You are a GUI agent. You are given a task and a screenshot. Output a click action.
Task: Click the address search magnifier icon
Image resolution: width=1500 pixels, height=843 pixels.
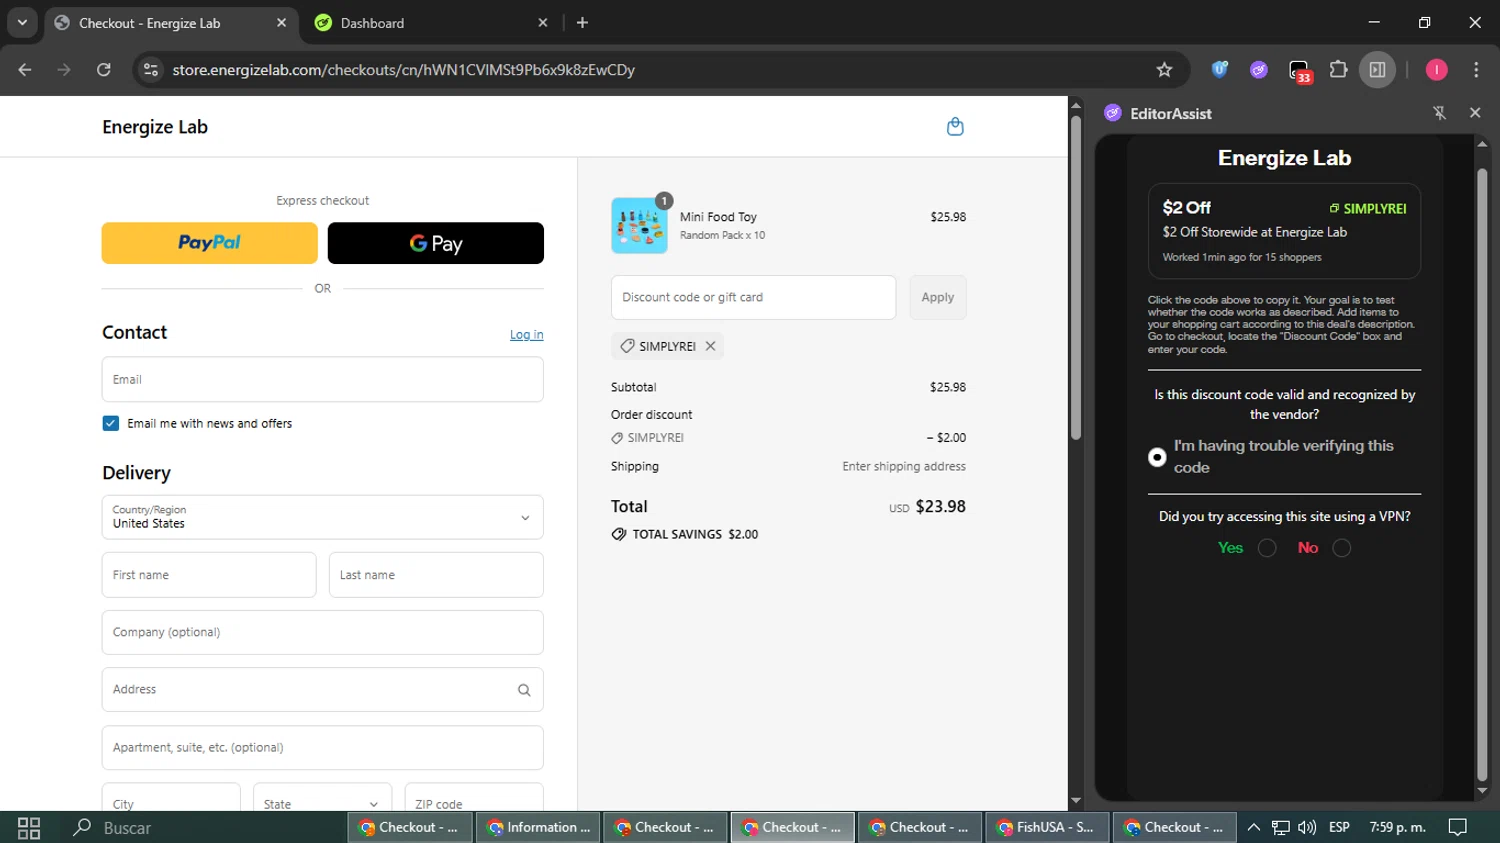(x=524, y=690)
